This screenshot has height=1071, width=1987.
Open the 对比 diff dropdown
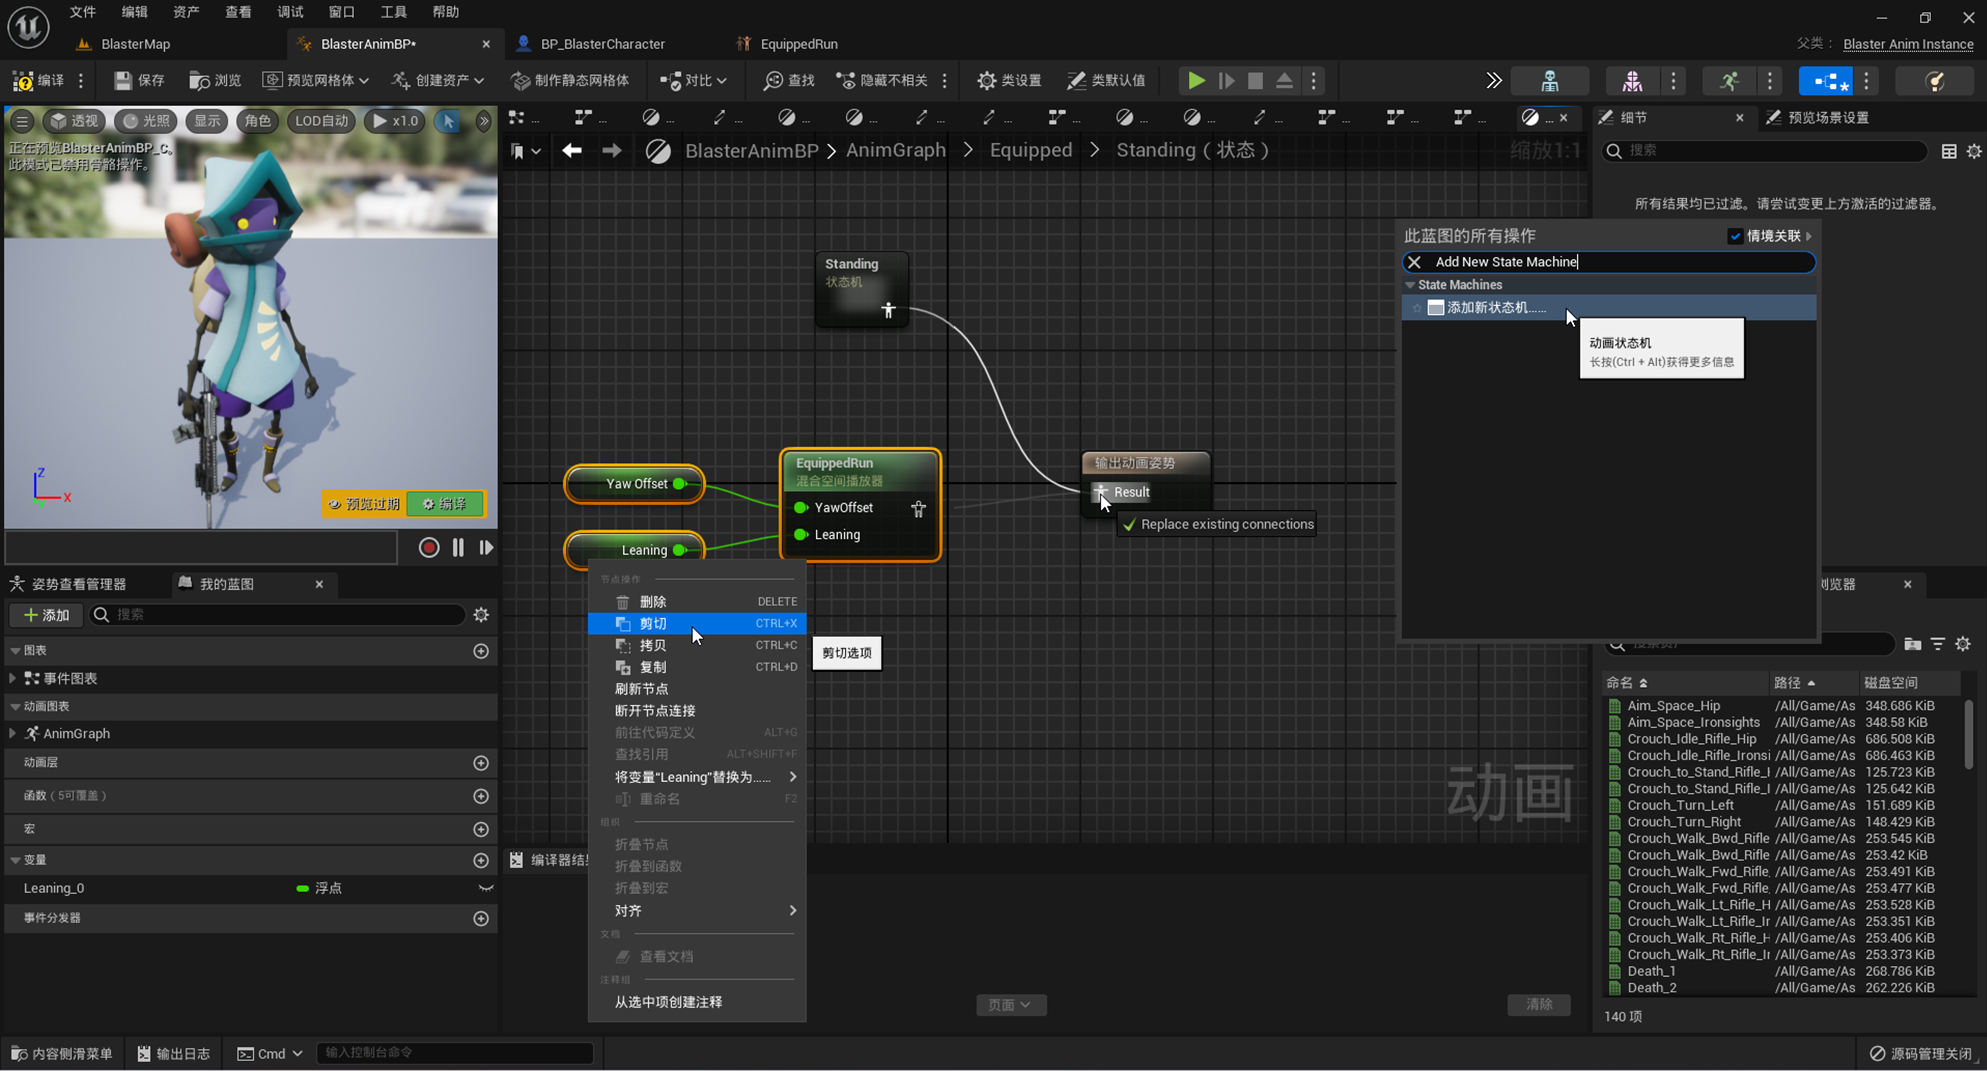point(693,80)
